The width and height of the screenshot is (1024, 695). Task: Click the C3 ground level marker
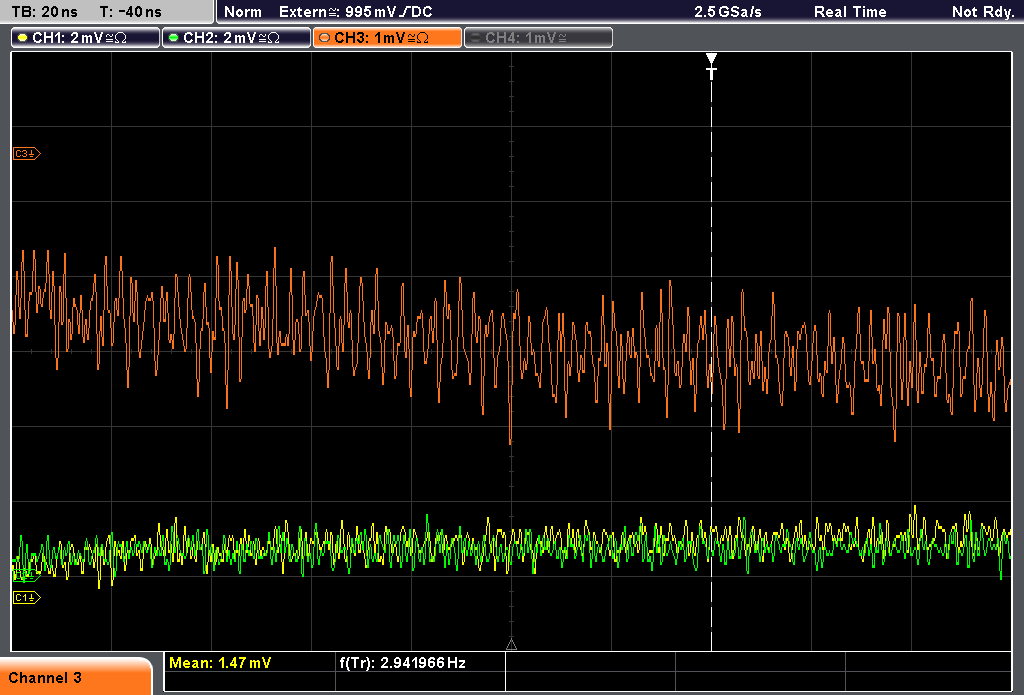coord(27,154)
